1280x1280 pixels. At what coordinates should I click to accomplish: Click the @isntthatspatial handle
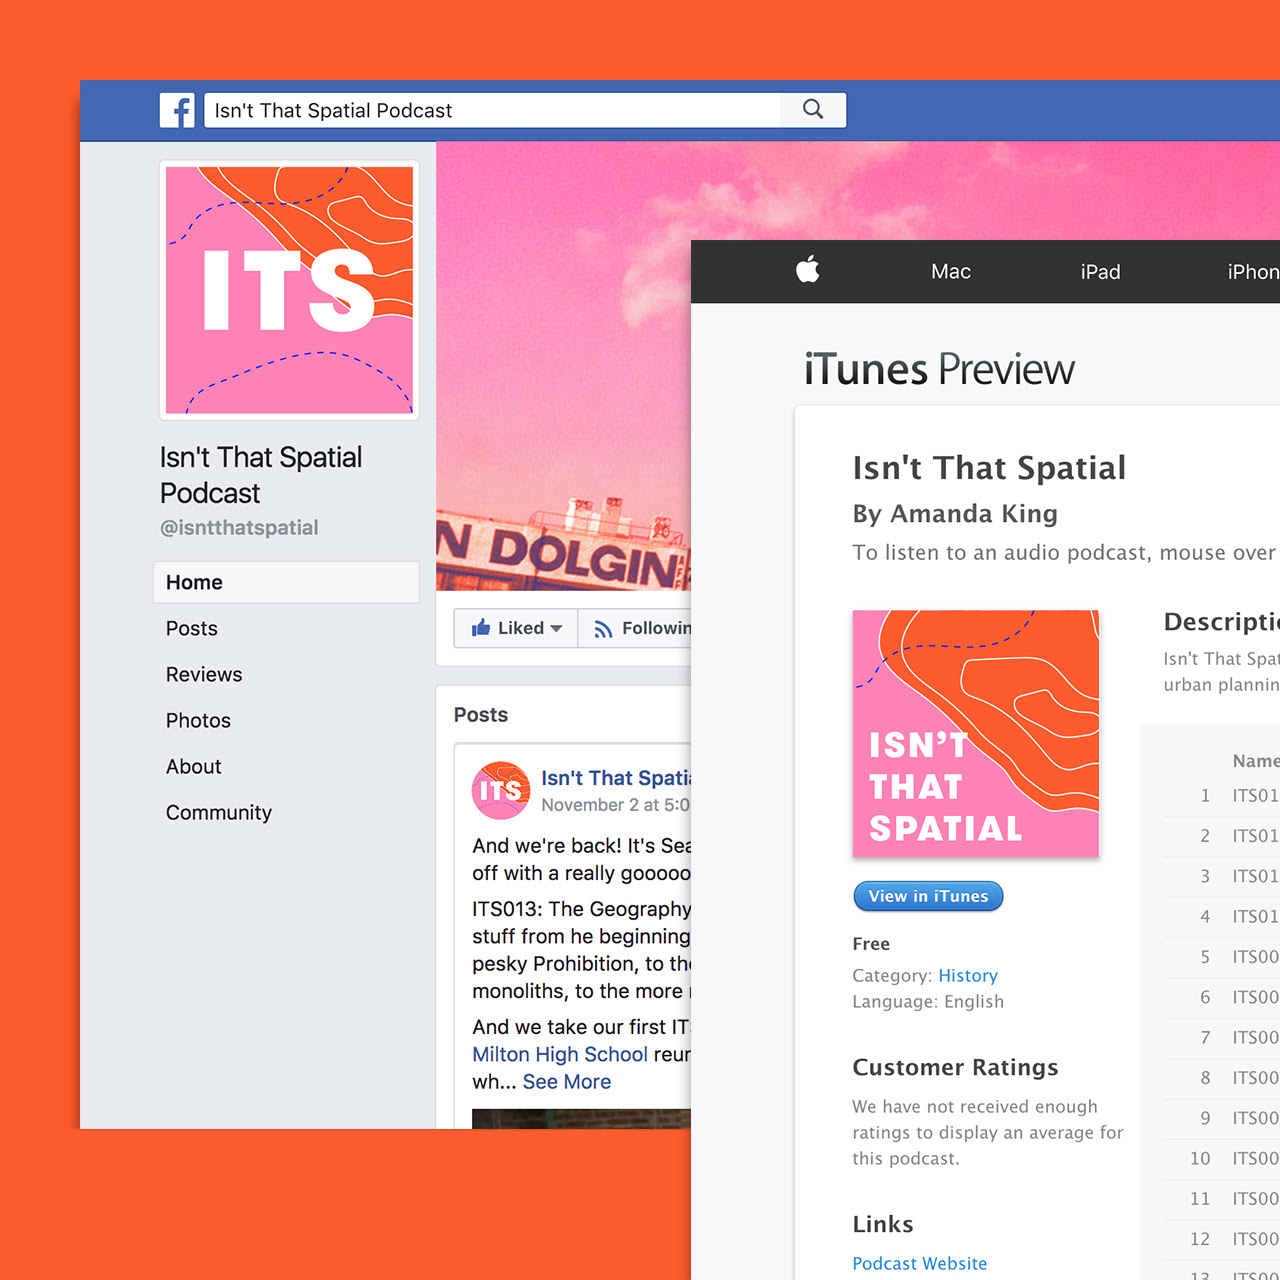click(239, 528)
